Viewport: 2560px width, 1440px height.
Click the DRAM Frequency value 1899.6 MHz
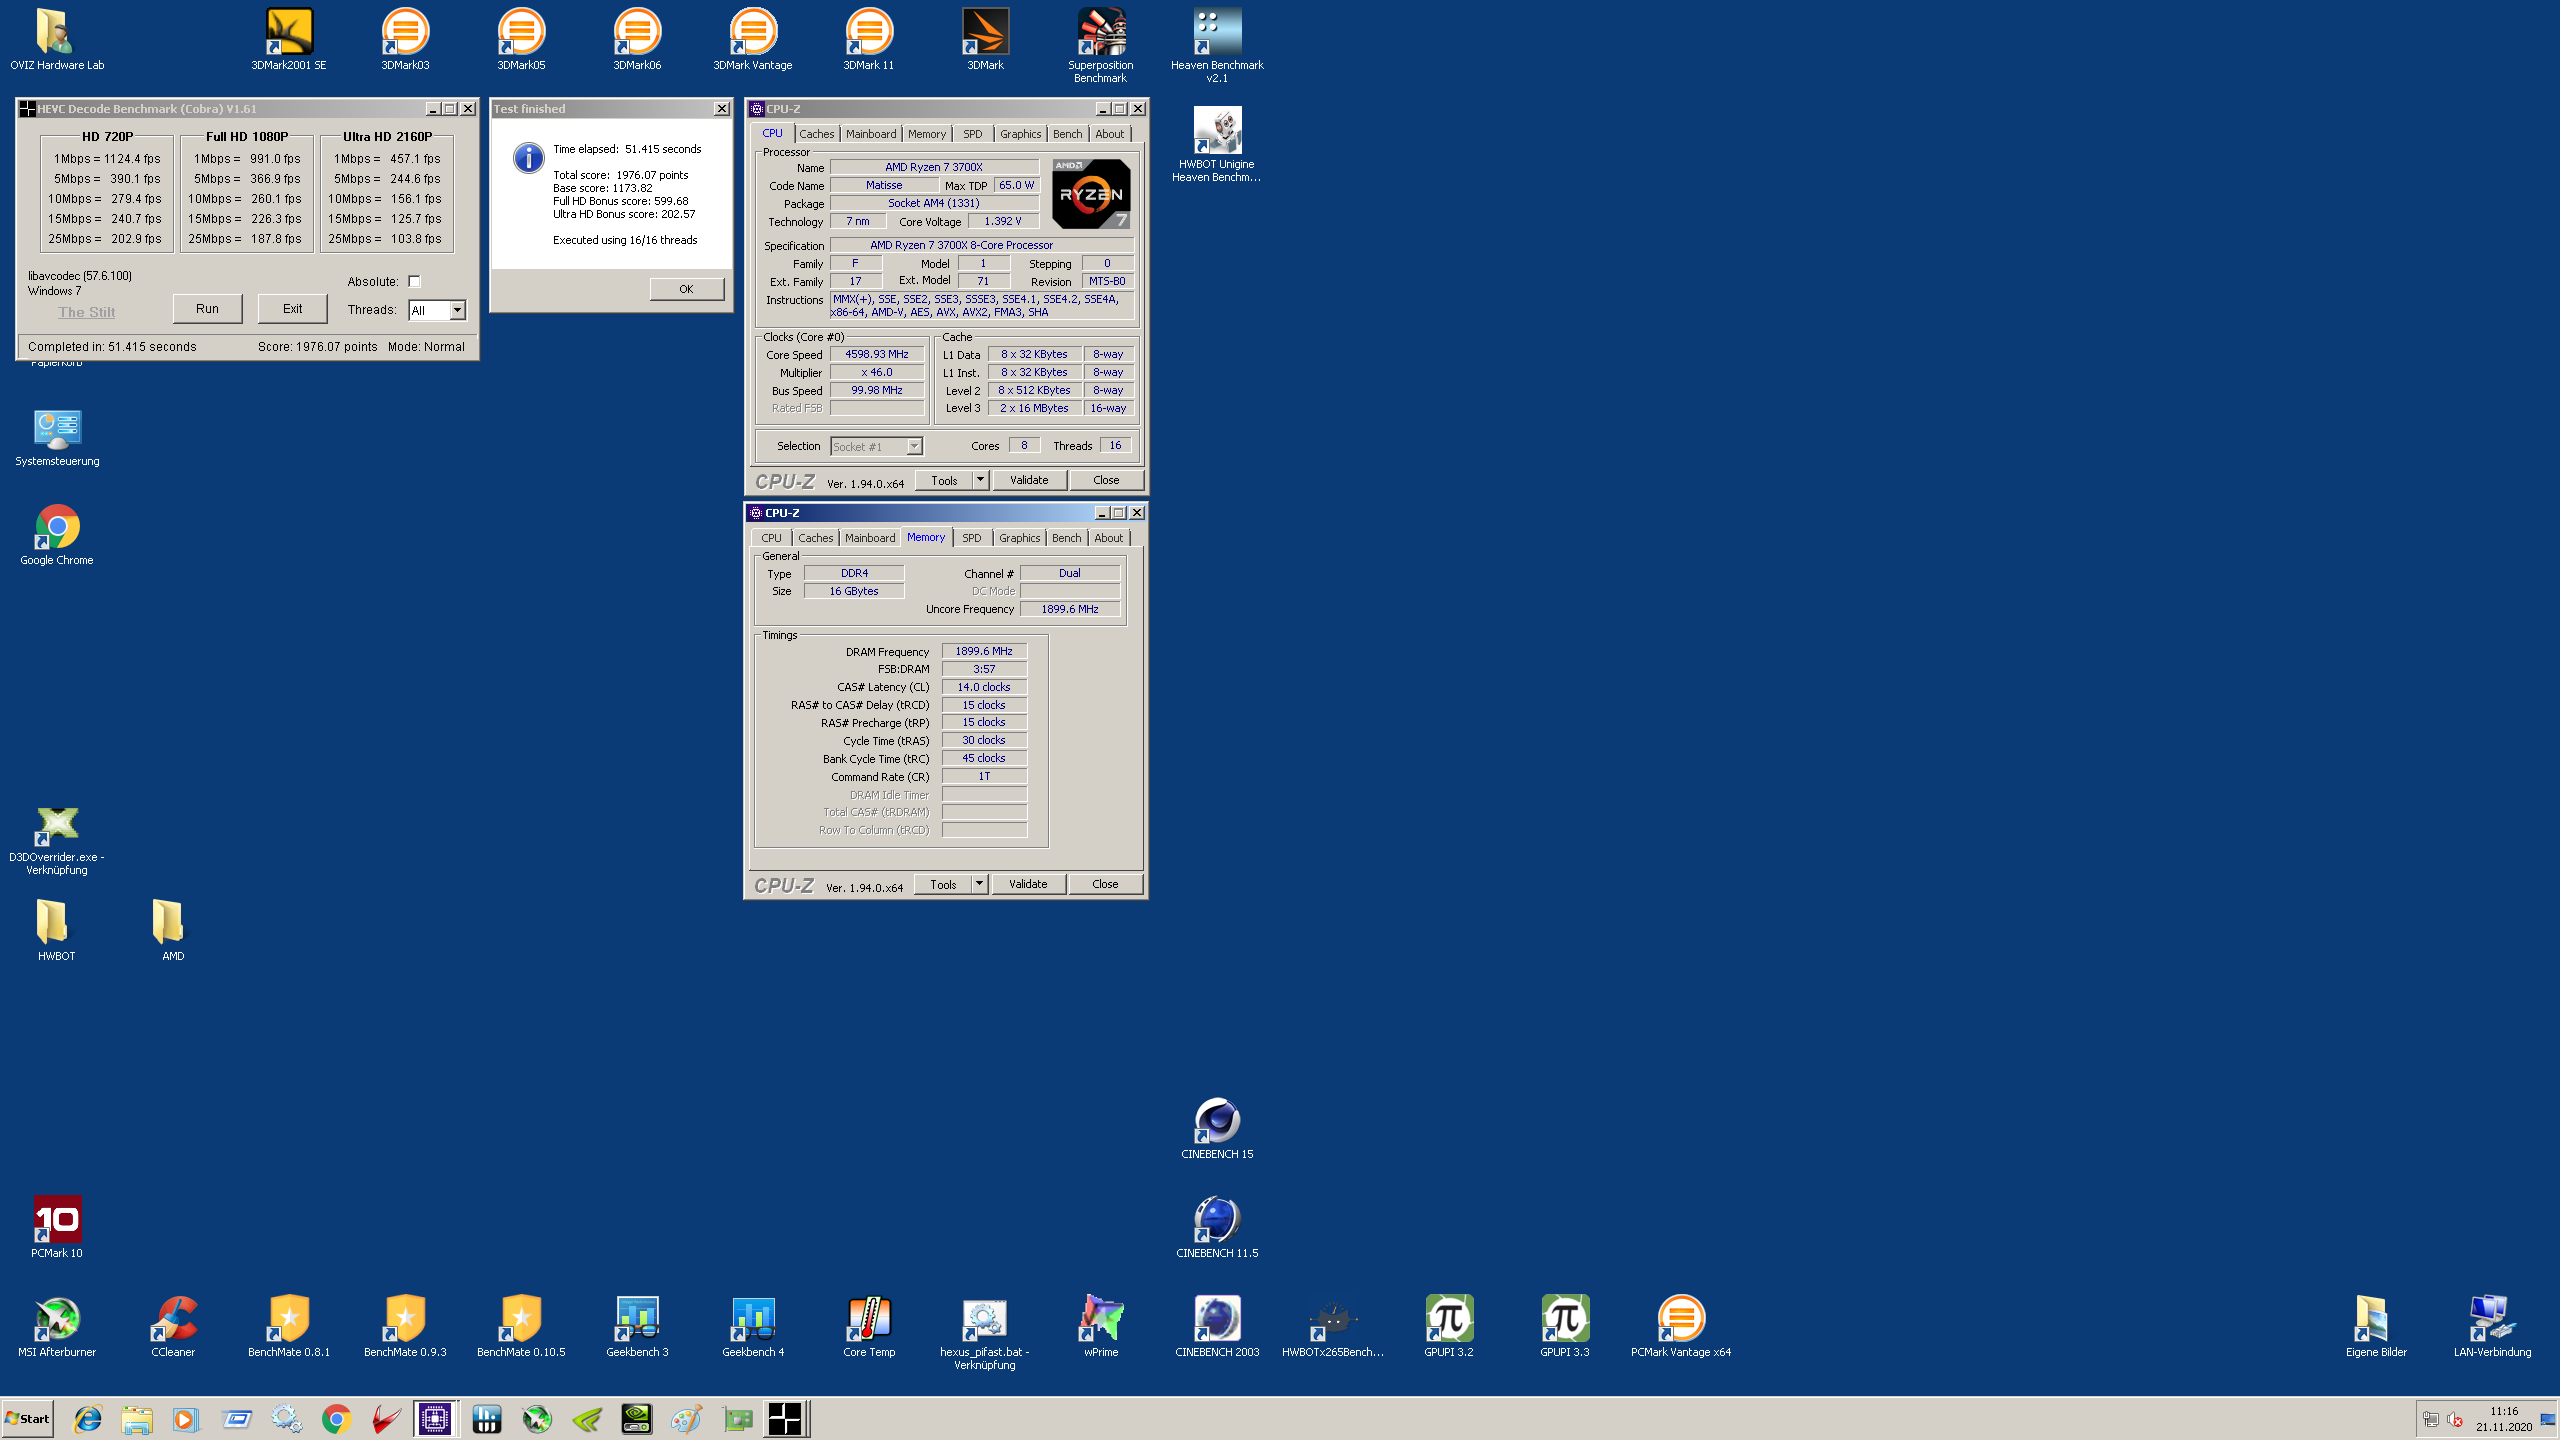pyautogui.click(x=984, y=651)
